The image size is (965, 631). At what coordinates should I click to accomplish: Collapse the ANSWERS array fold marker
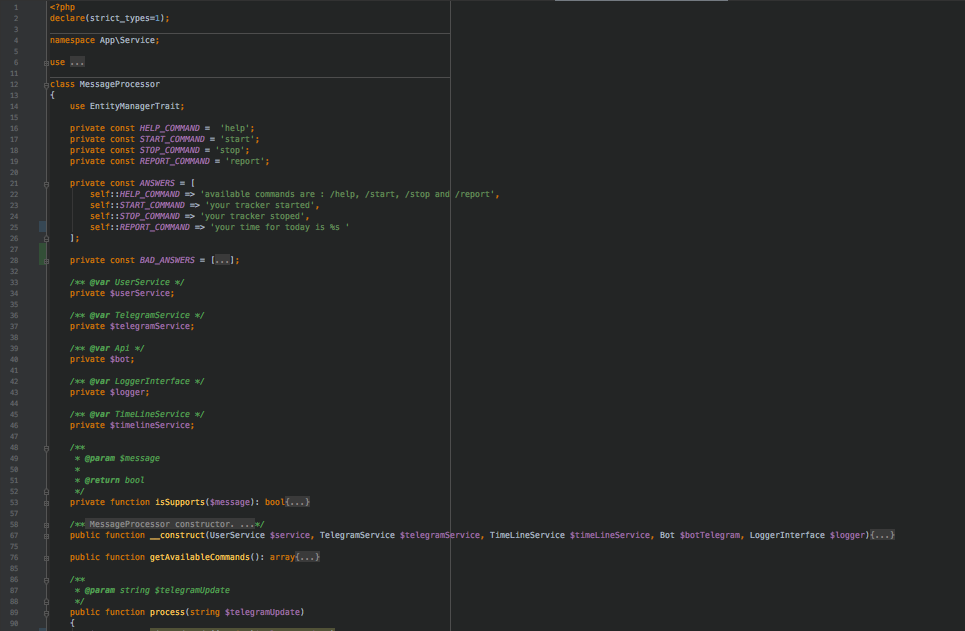pyautogui.click(x=46, y=184)
